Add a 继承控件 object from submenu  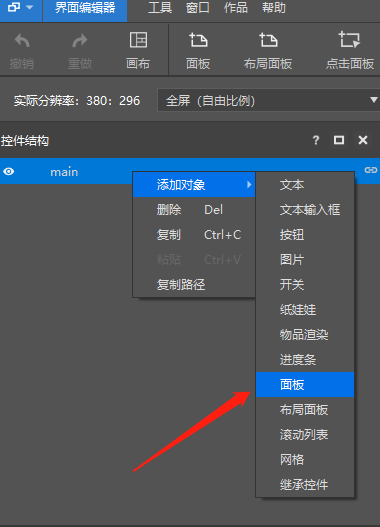click(x=305, y=485)
